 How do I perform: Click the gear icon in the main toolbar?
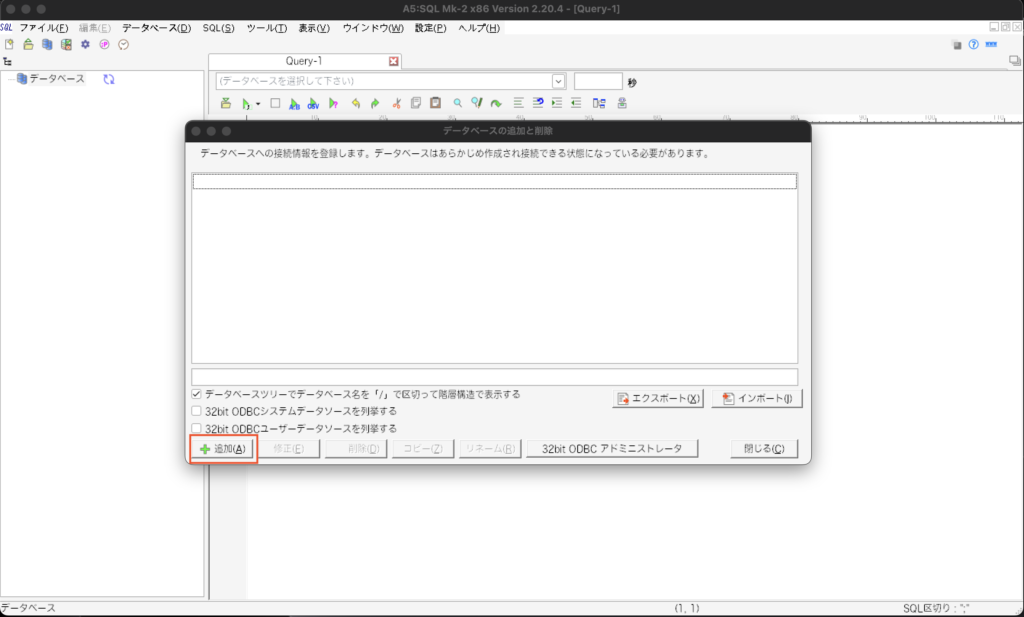[85, 45]
